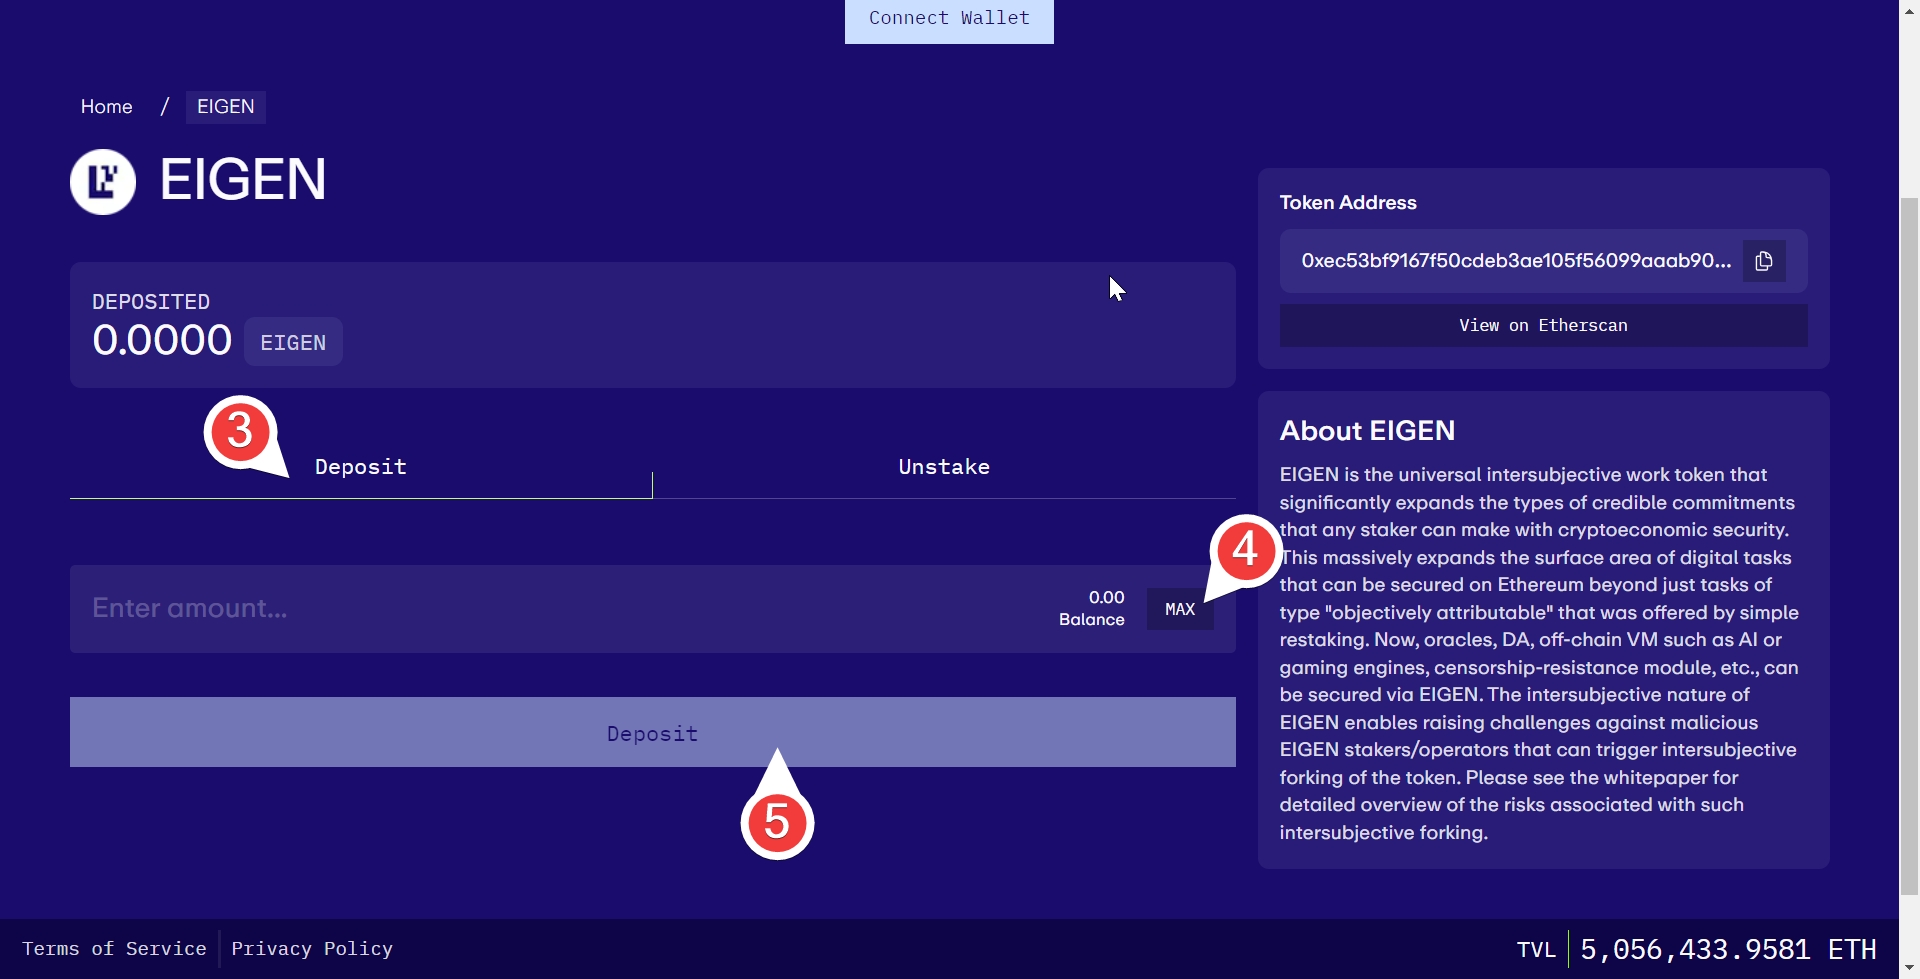This screenshot has height=979, width=1920.
Task: Click the EIGEN breadcrumb item
Action: [x=226, y=107]
